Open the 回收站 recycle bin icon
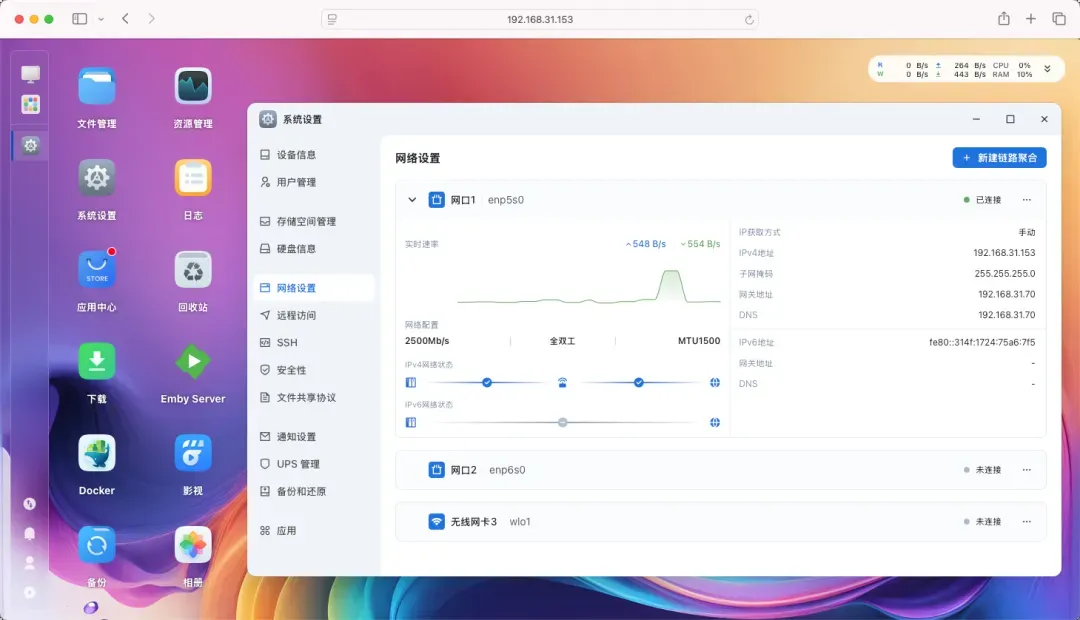 pos(193,270)
